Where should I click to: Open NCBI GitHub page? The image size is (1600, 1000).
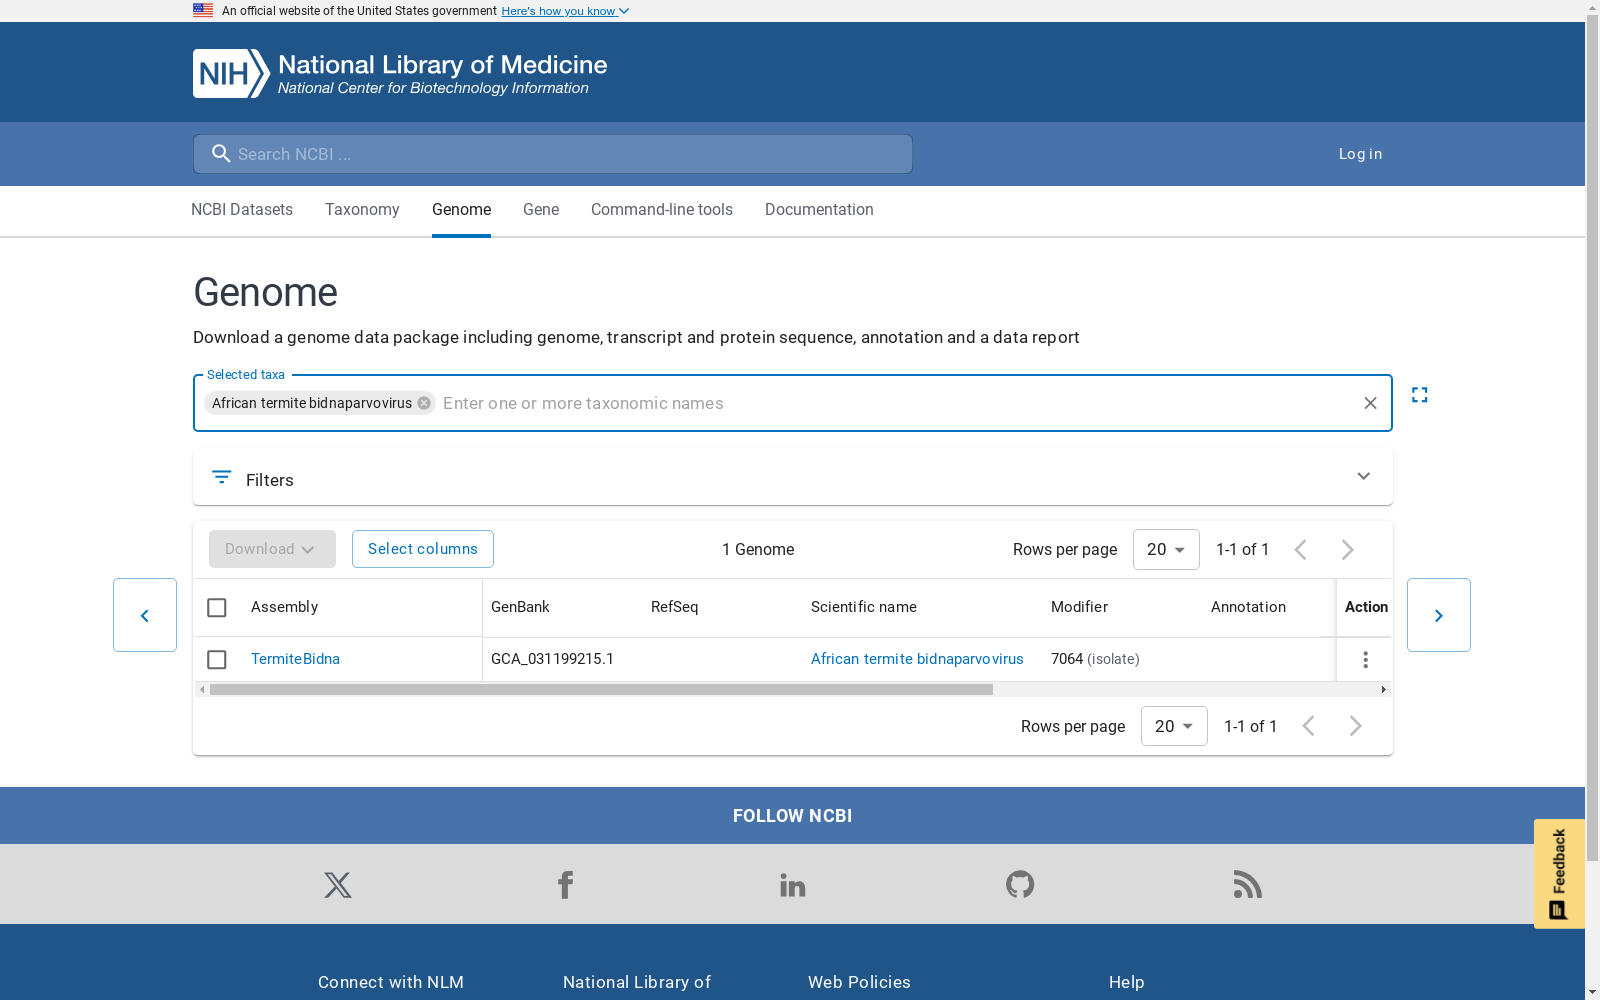coord(1020,885)
